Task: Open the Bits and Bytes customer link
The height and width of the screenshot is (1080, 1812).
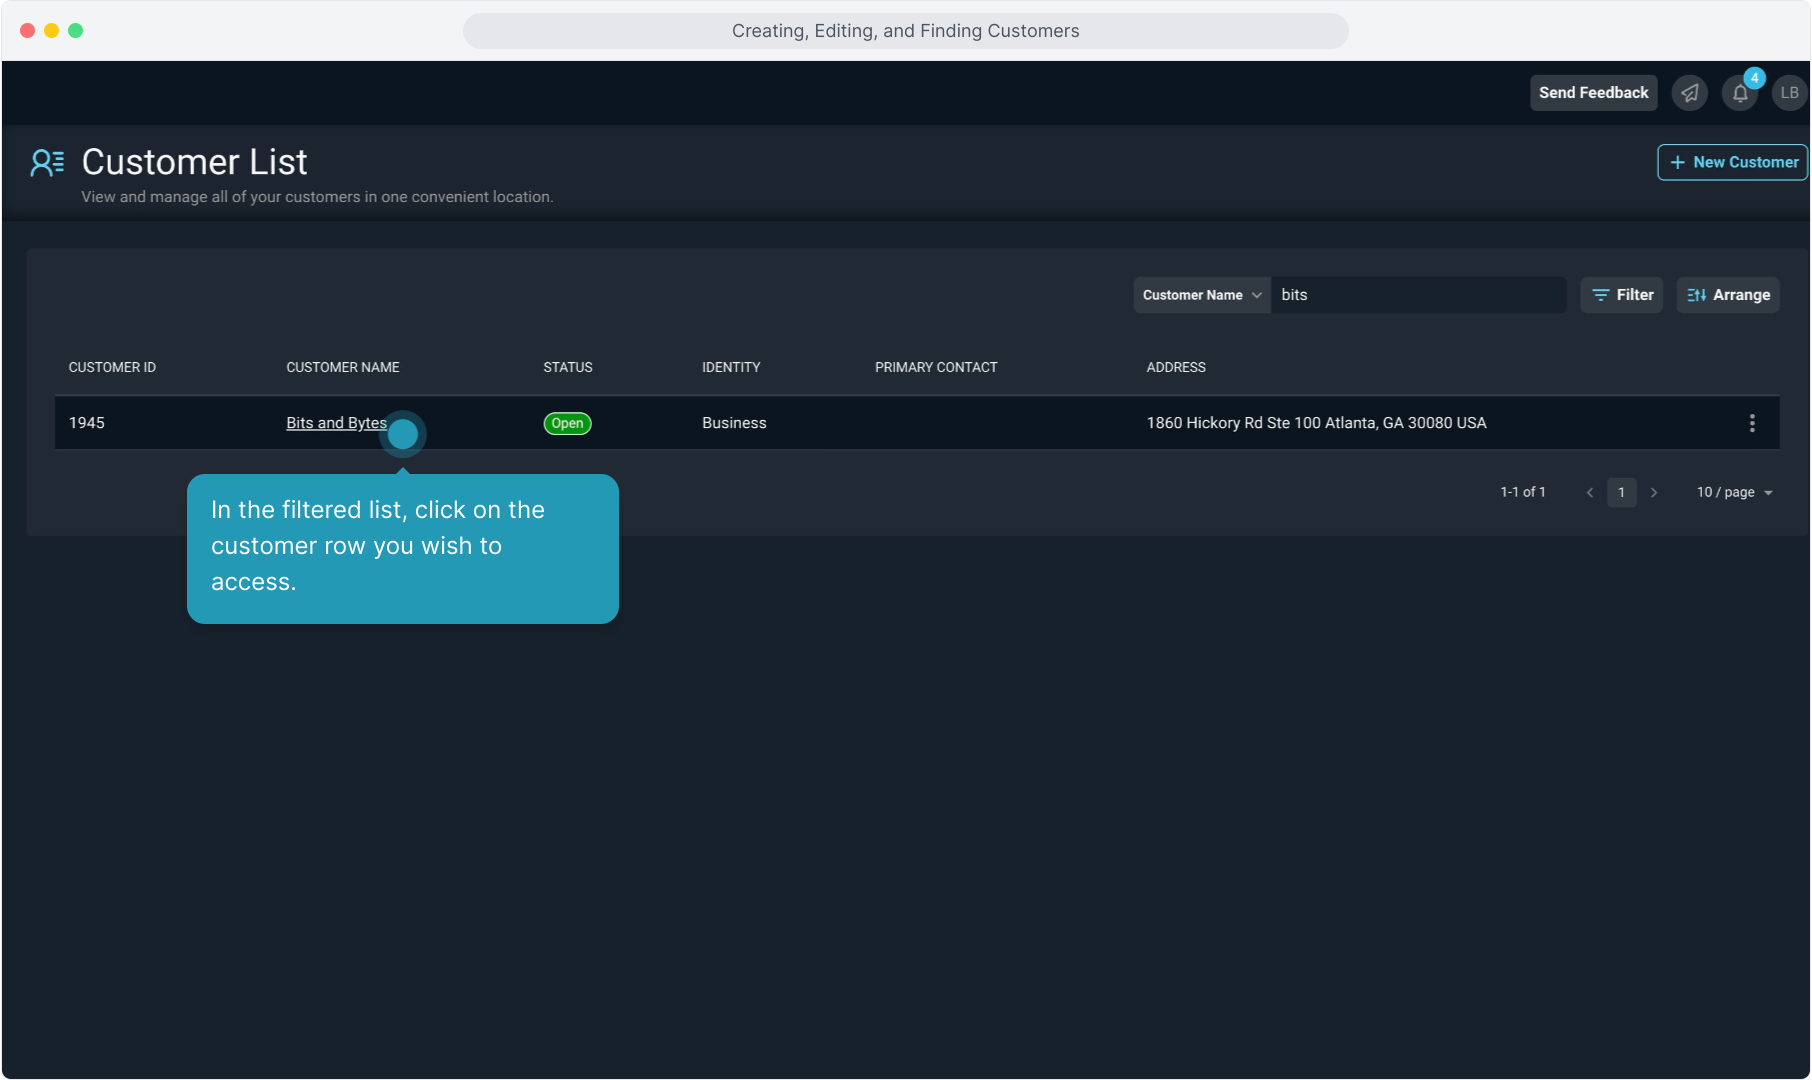Action: [335, 423]
